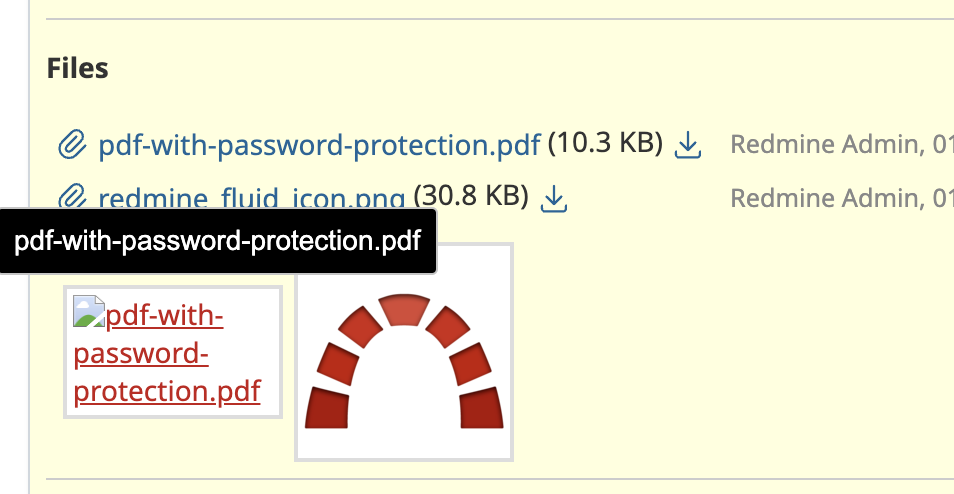
Task: Open the redmine_fluid_icon.png file link
Action: (251, 198)
